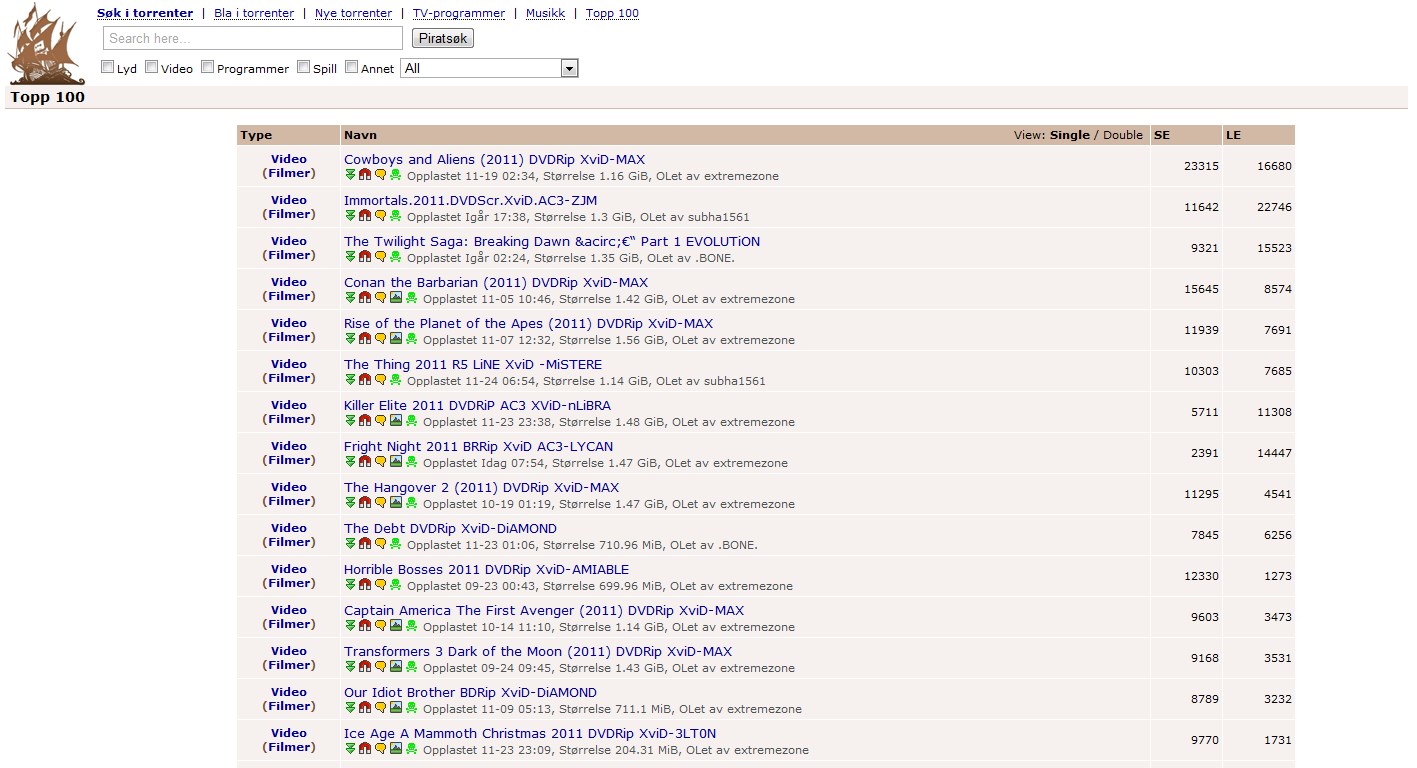Click magnet icon for The Hangover 2

coord(365,503)
